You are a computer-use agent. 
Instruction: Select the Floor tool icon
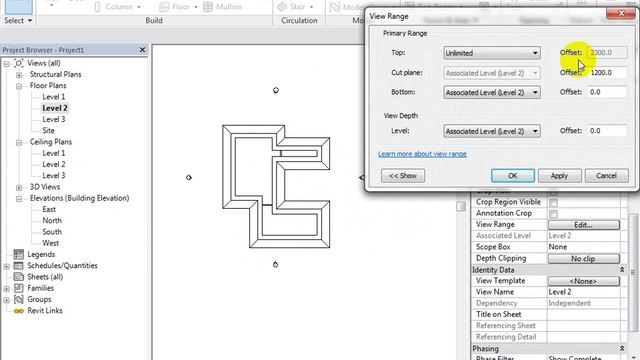point(164,7)
